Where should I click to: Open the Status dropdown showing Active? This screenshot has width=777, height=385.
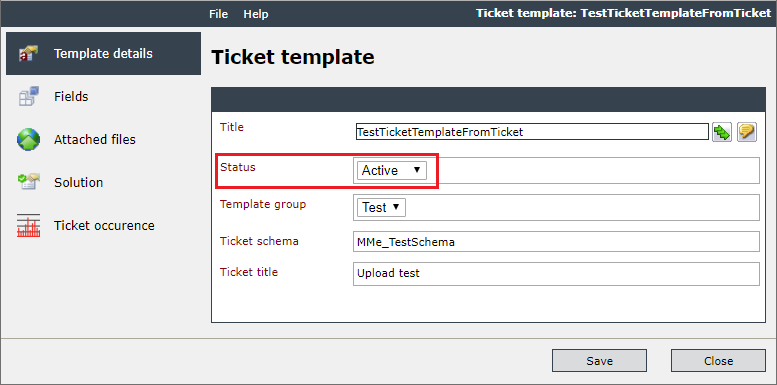(x=391, y=170)
